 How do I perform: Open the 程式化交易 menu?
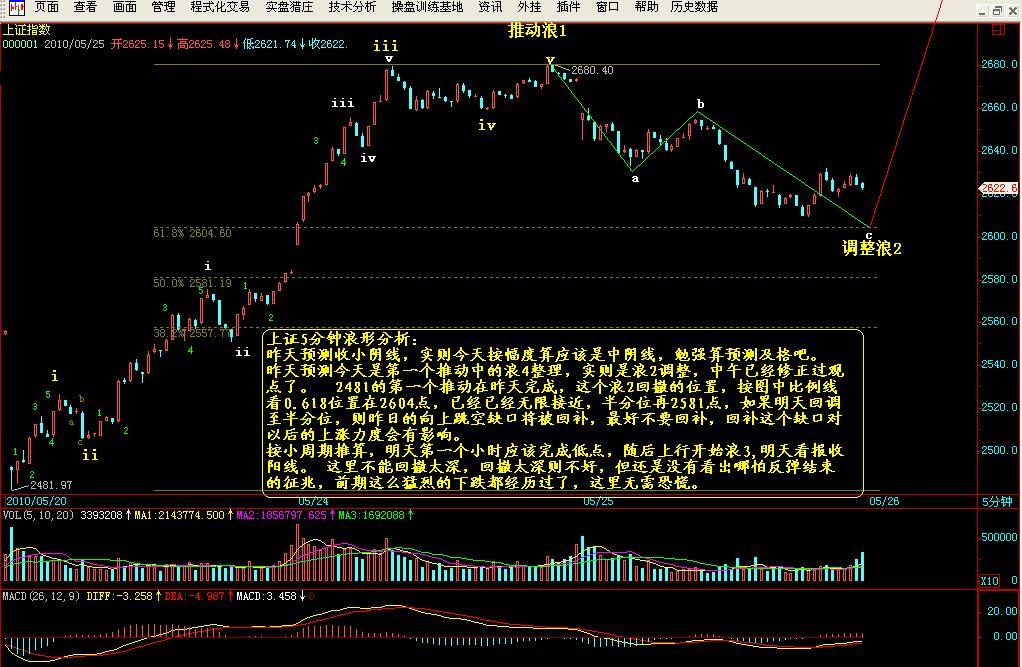click(220, 7)
